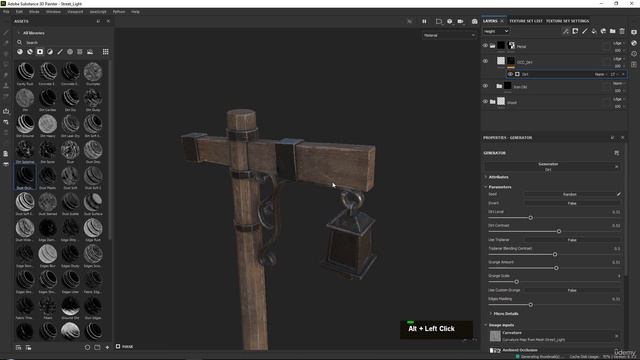Viewport: 640px width, 360px height.
Task: Add effect wand icon in Layers toolbar
Action: [x=566, y=31]
